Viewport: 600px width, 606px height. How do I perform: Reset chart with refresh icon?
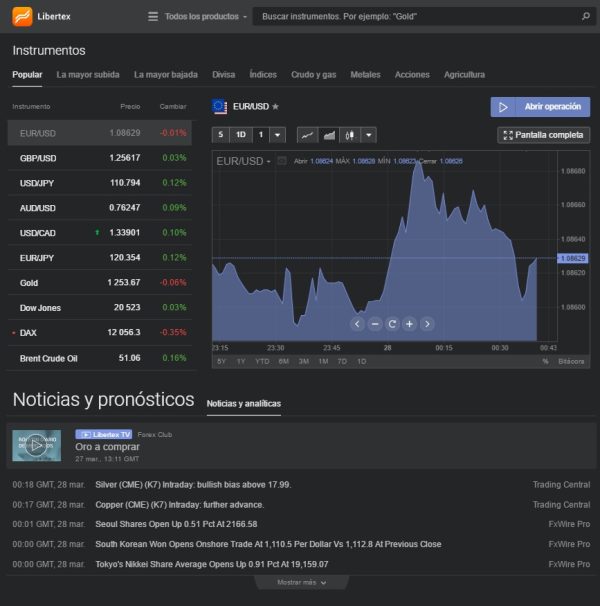[x=392, y=324]
